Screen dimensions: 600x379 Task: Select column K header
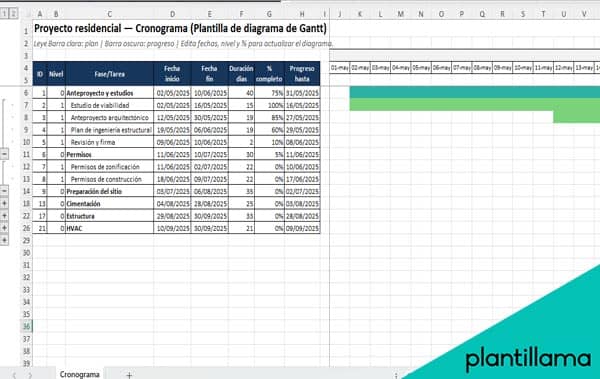pos(360,14)
